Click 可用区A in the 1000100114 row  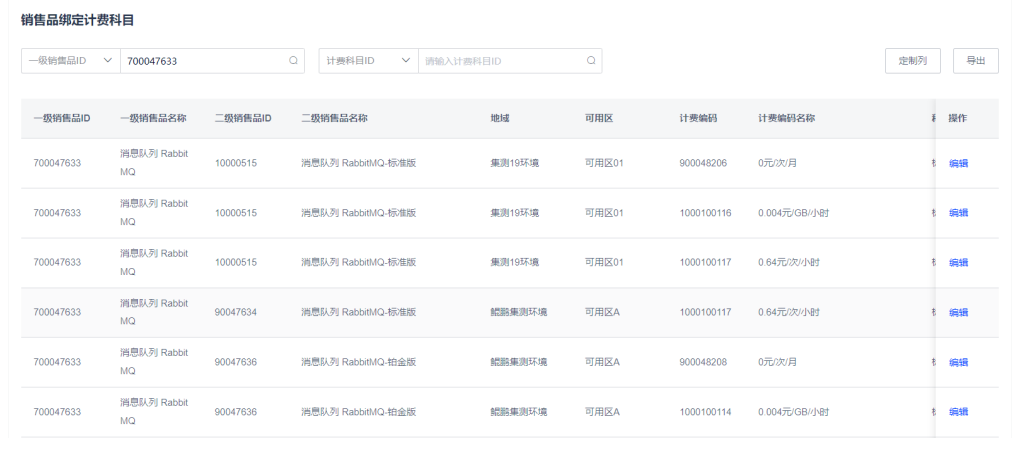(x=602, y=412)
